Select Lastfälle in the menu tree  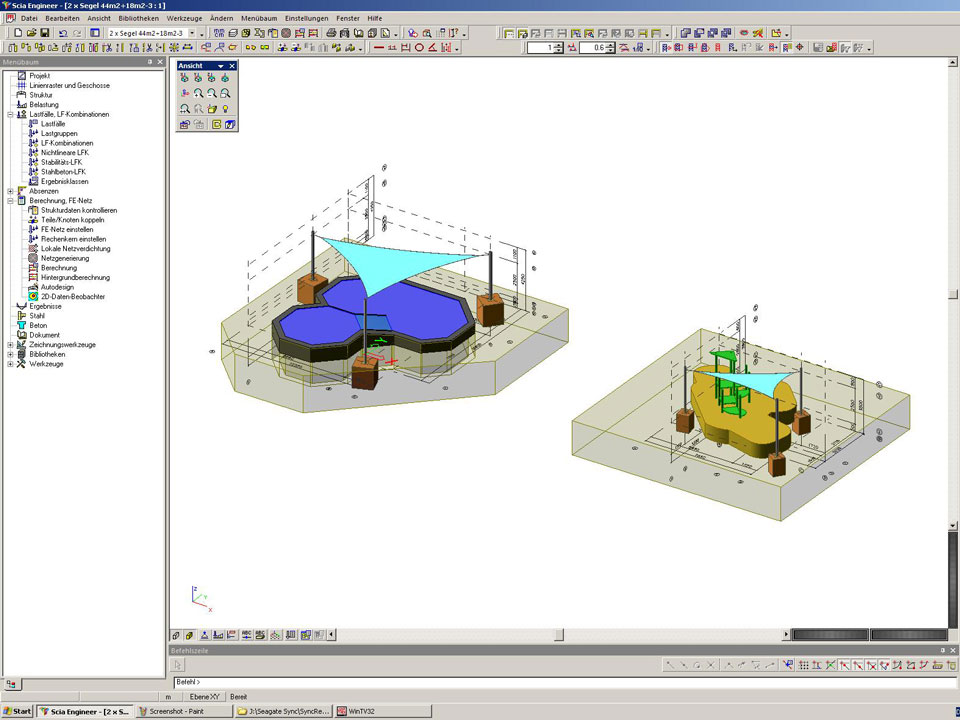pyautogui.click(x=54, y=124)
